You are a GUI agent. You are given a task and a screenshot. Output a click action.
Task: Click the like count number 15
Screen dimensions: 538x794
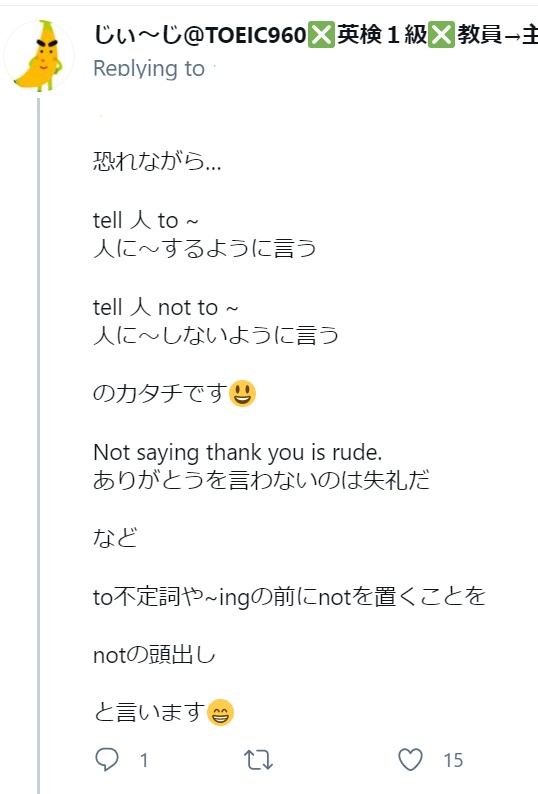pyautogui.click(x=453, y=760)
